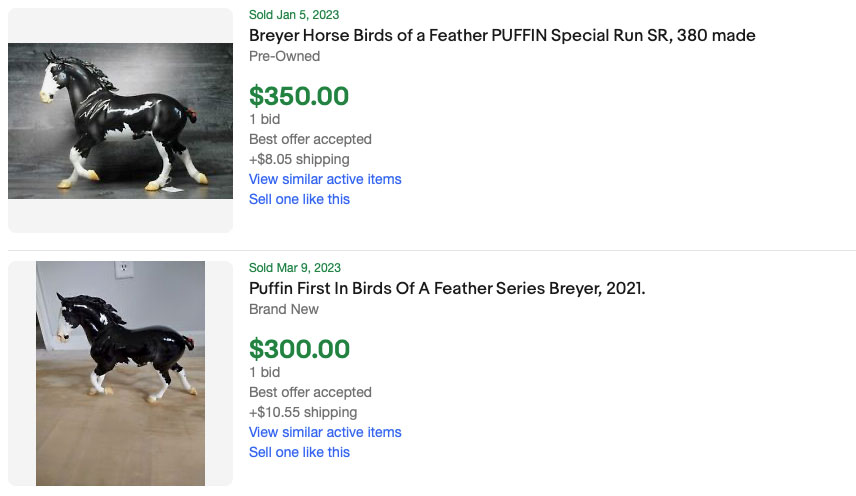Click the $350.00 sold price
This screenshot has width=856, height=496.
(x=299, y=96)
